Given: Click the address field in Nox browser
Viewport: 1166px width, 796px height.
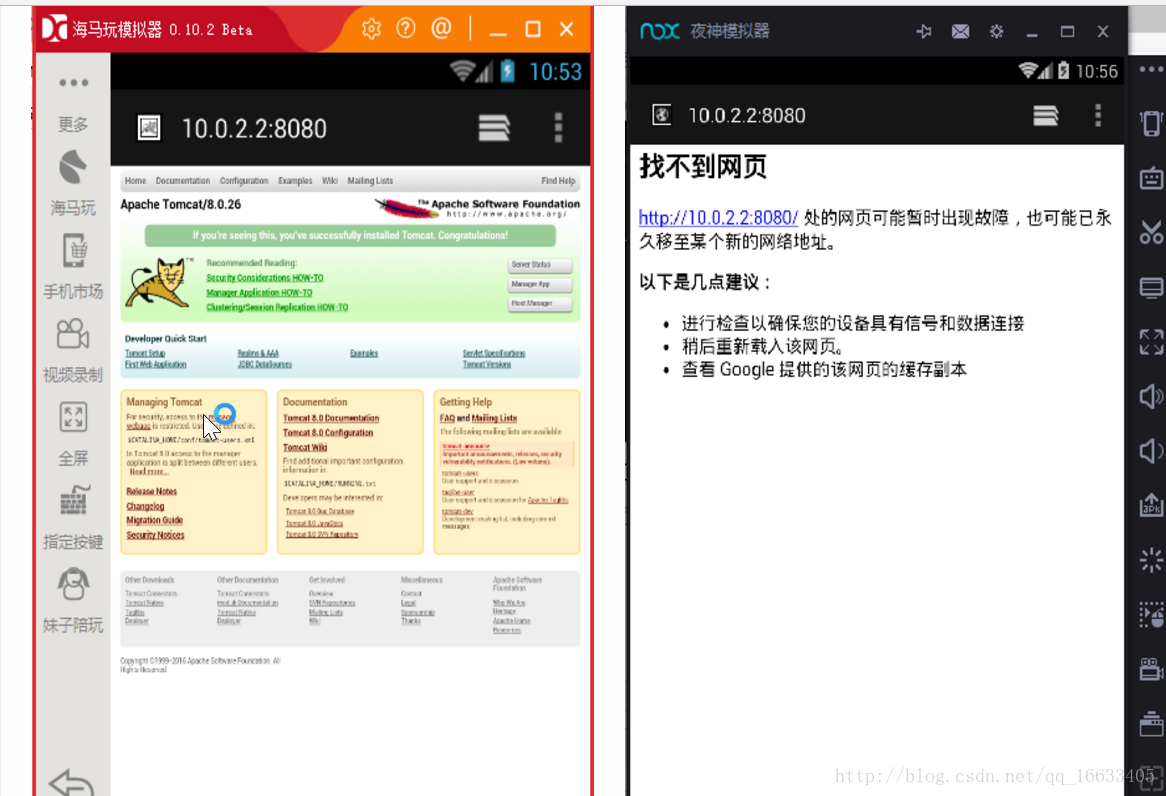Looking at the screenshot, I should [747, 116].
